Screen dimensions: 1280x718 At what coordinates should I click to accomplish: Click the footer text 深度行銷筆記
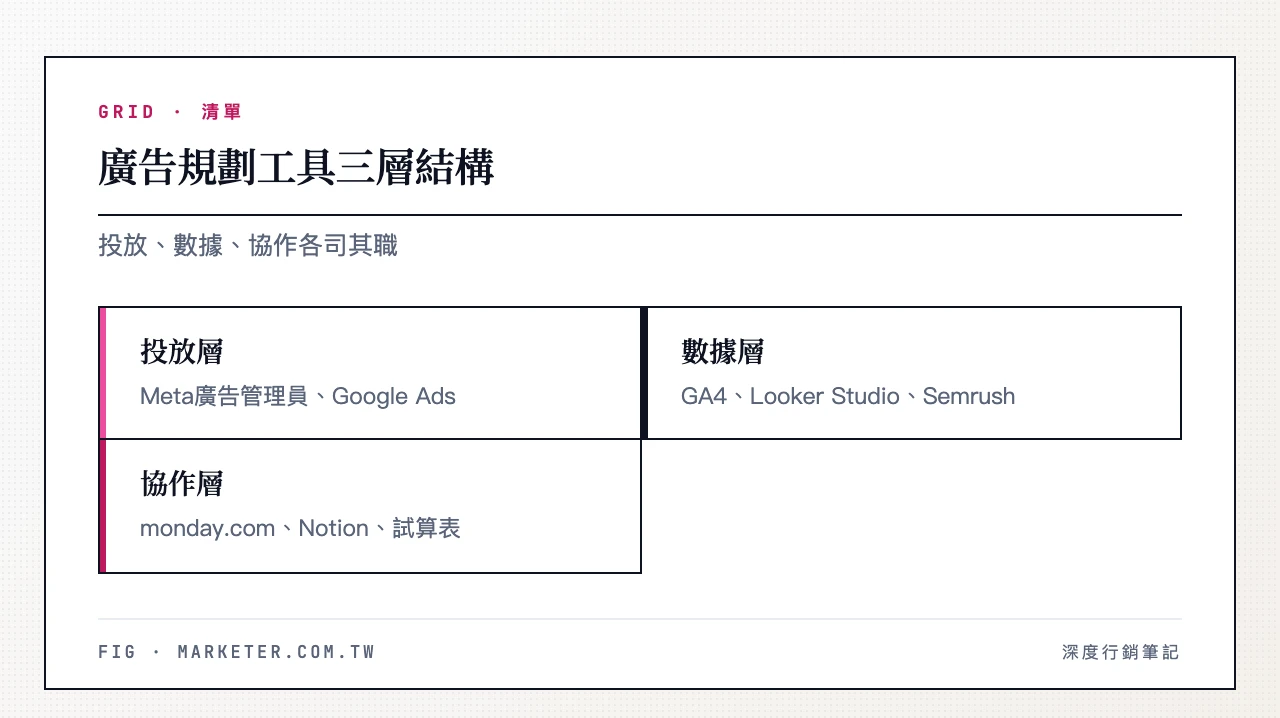pos(1121,652)
